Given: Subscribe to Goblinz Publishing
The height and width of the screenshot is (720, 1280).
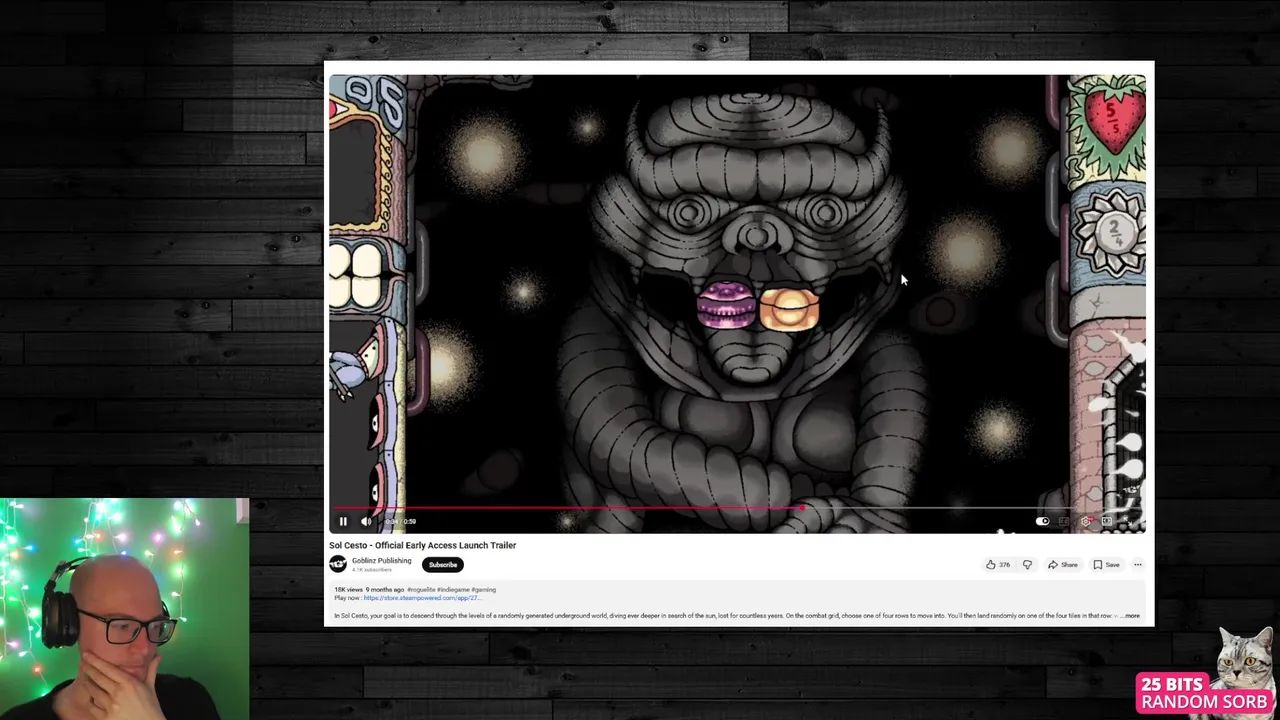Looking at the screenshot, I should tap(443, 565).
